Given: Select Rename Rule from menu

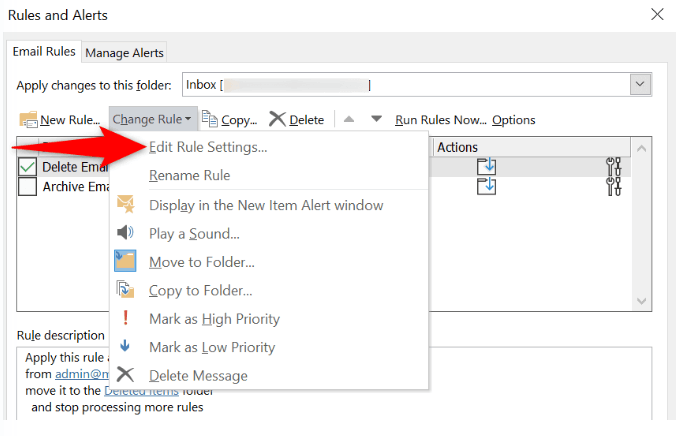Looking at the screenshot, I should pyautogui.click(x=190, y=175).
